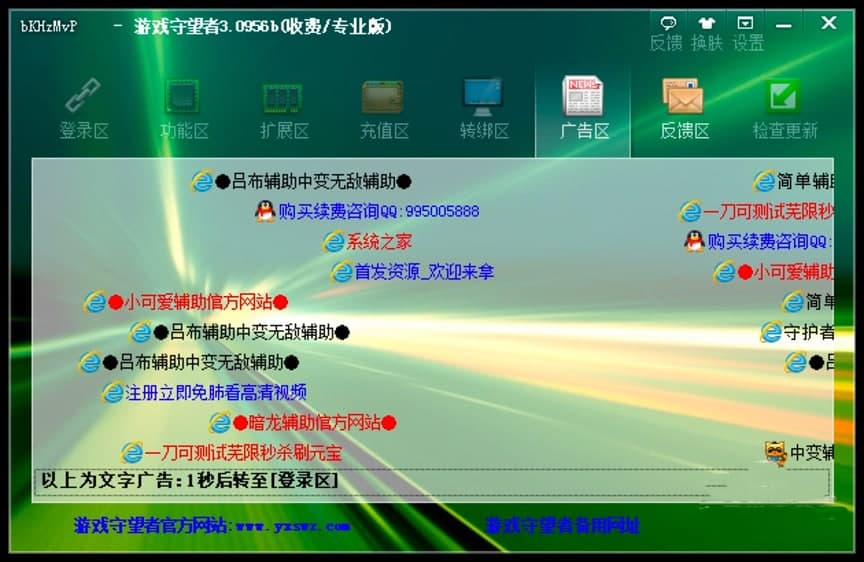Viewport: 864px width, 562px height.
Task: Click the red 暗龙辅助官方网站 link
Action: tap(314, 423)
